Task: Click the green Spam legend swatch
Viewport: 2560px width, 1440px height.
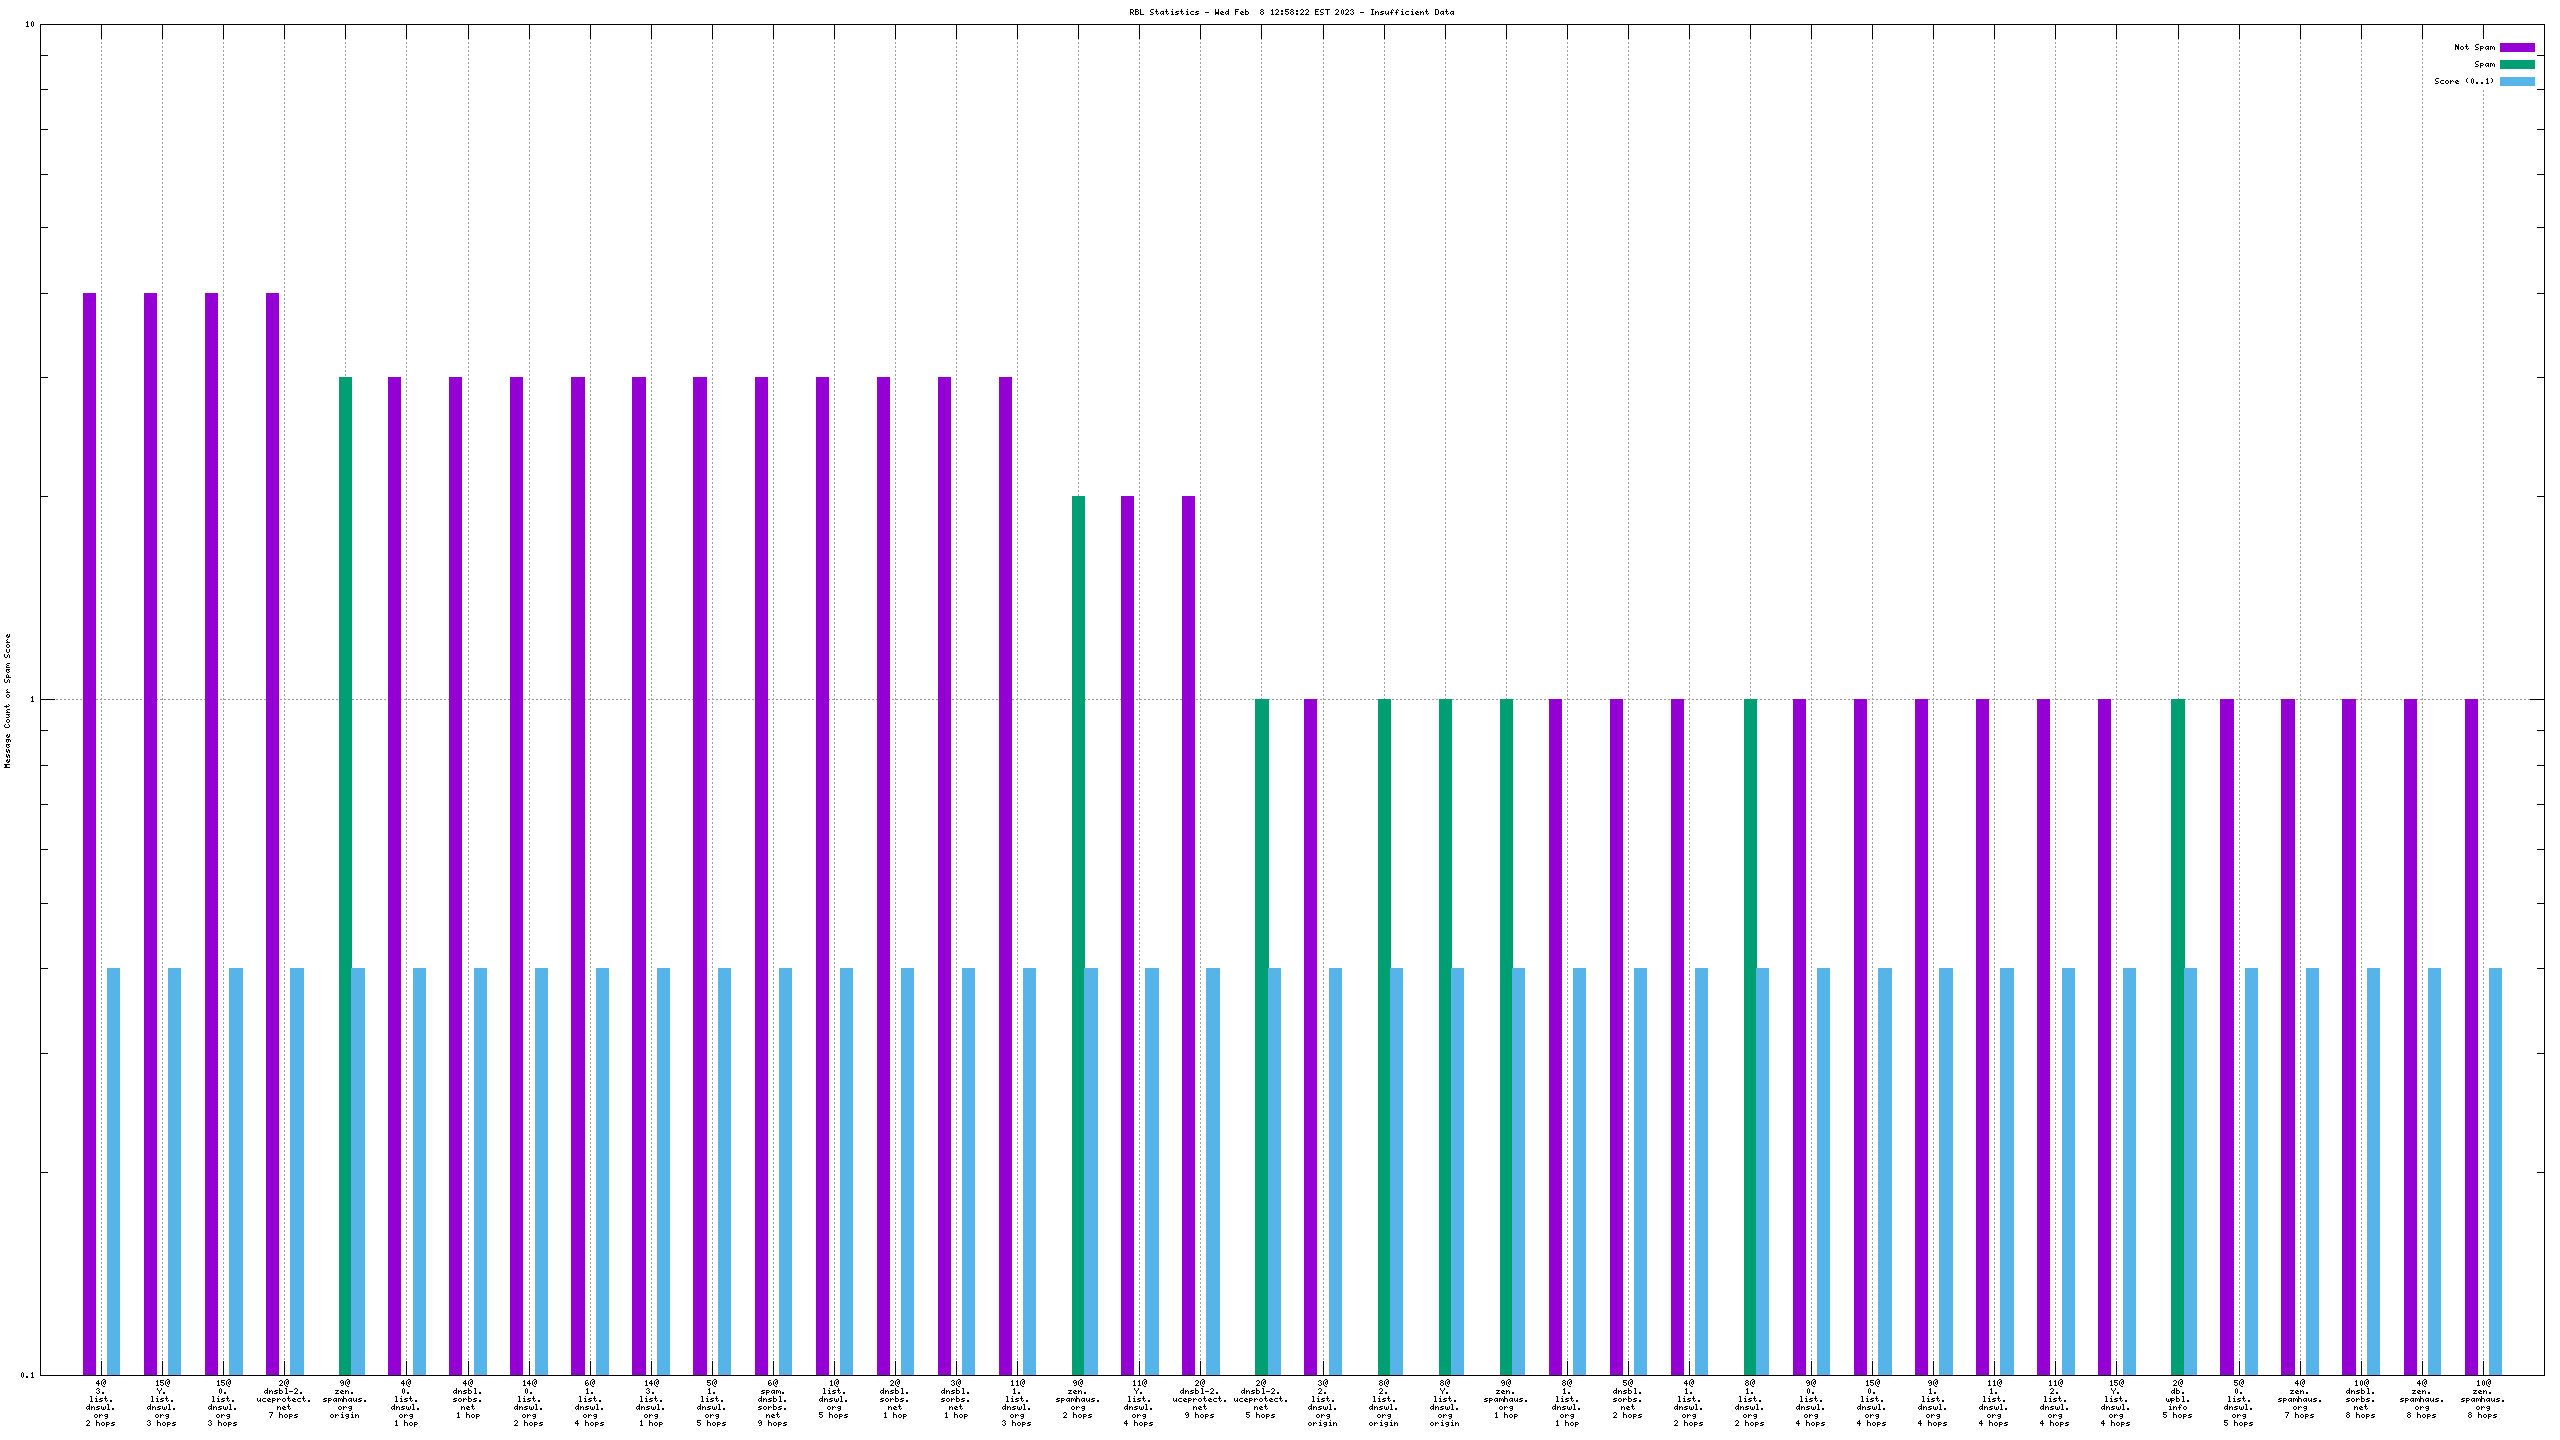Action: (2517, 64)
